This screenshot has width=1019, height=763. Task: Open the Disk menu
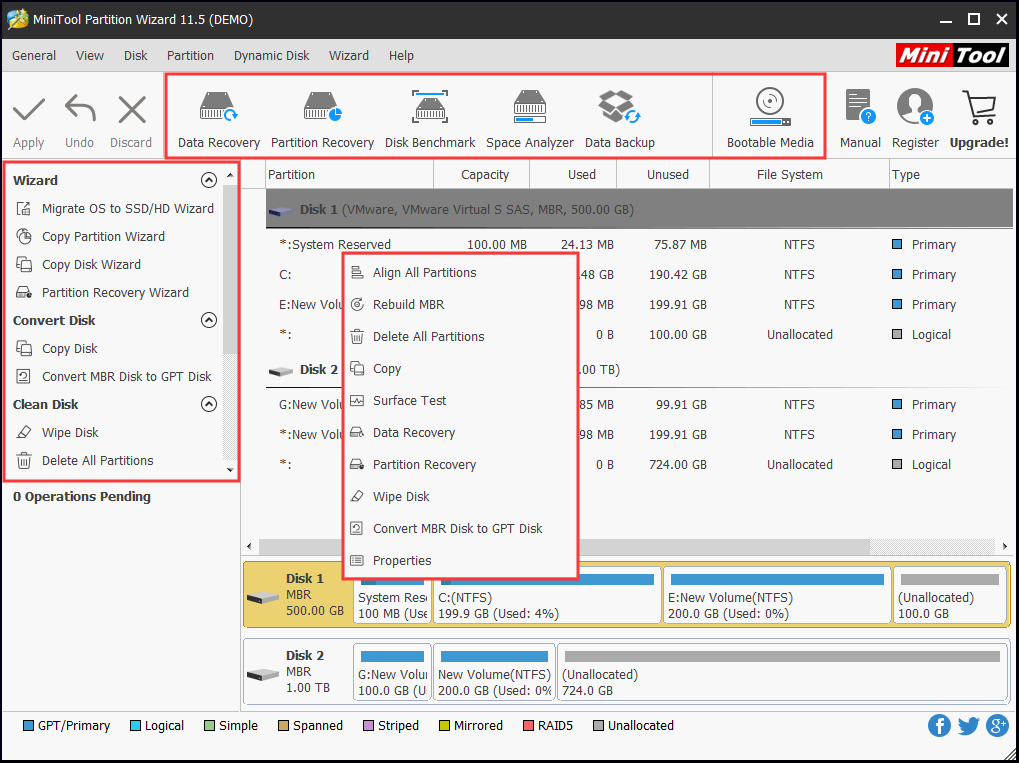click(136, 56)
